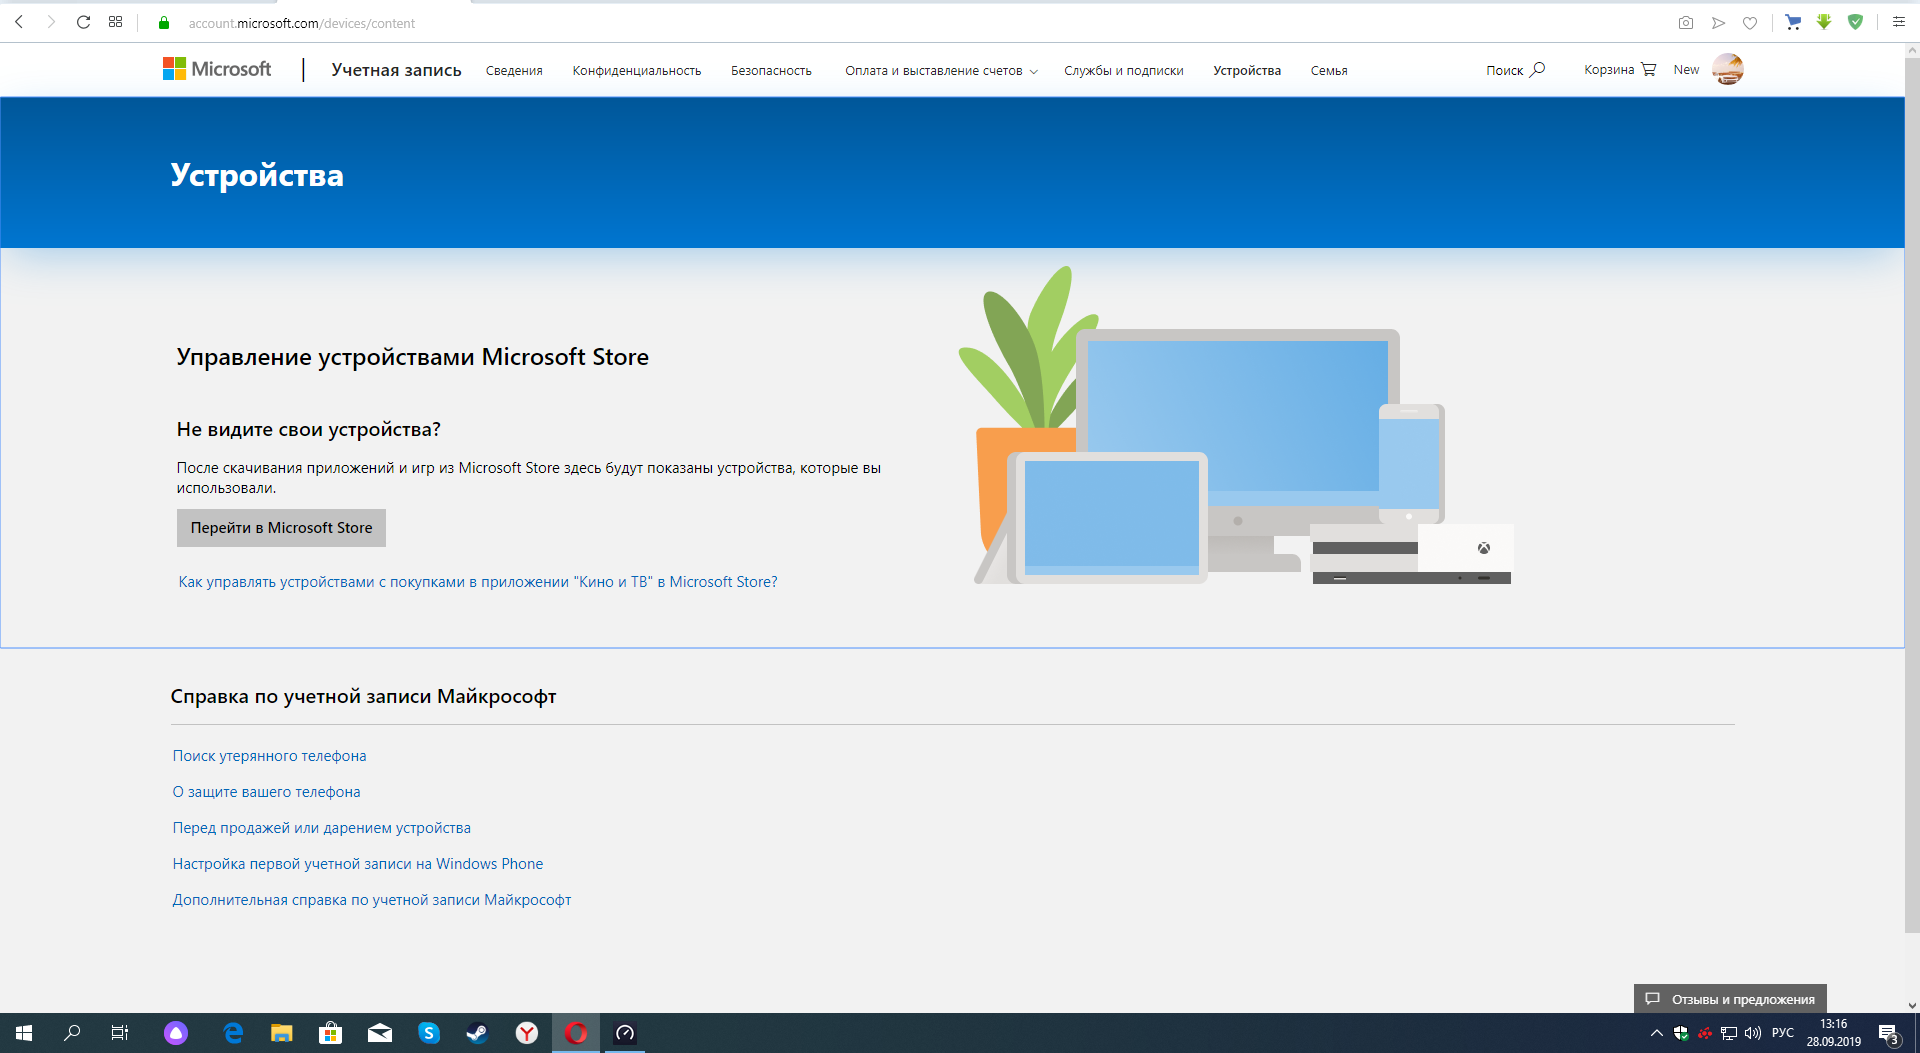Open the Mail app in taskbar

380,1033
